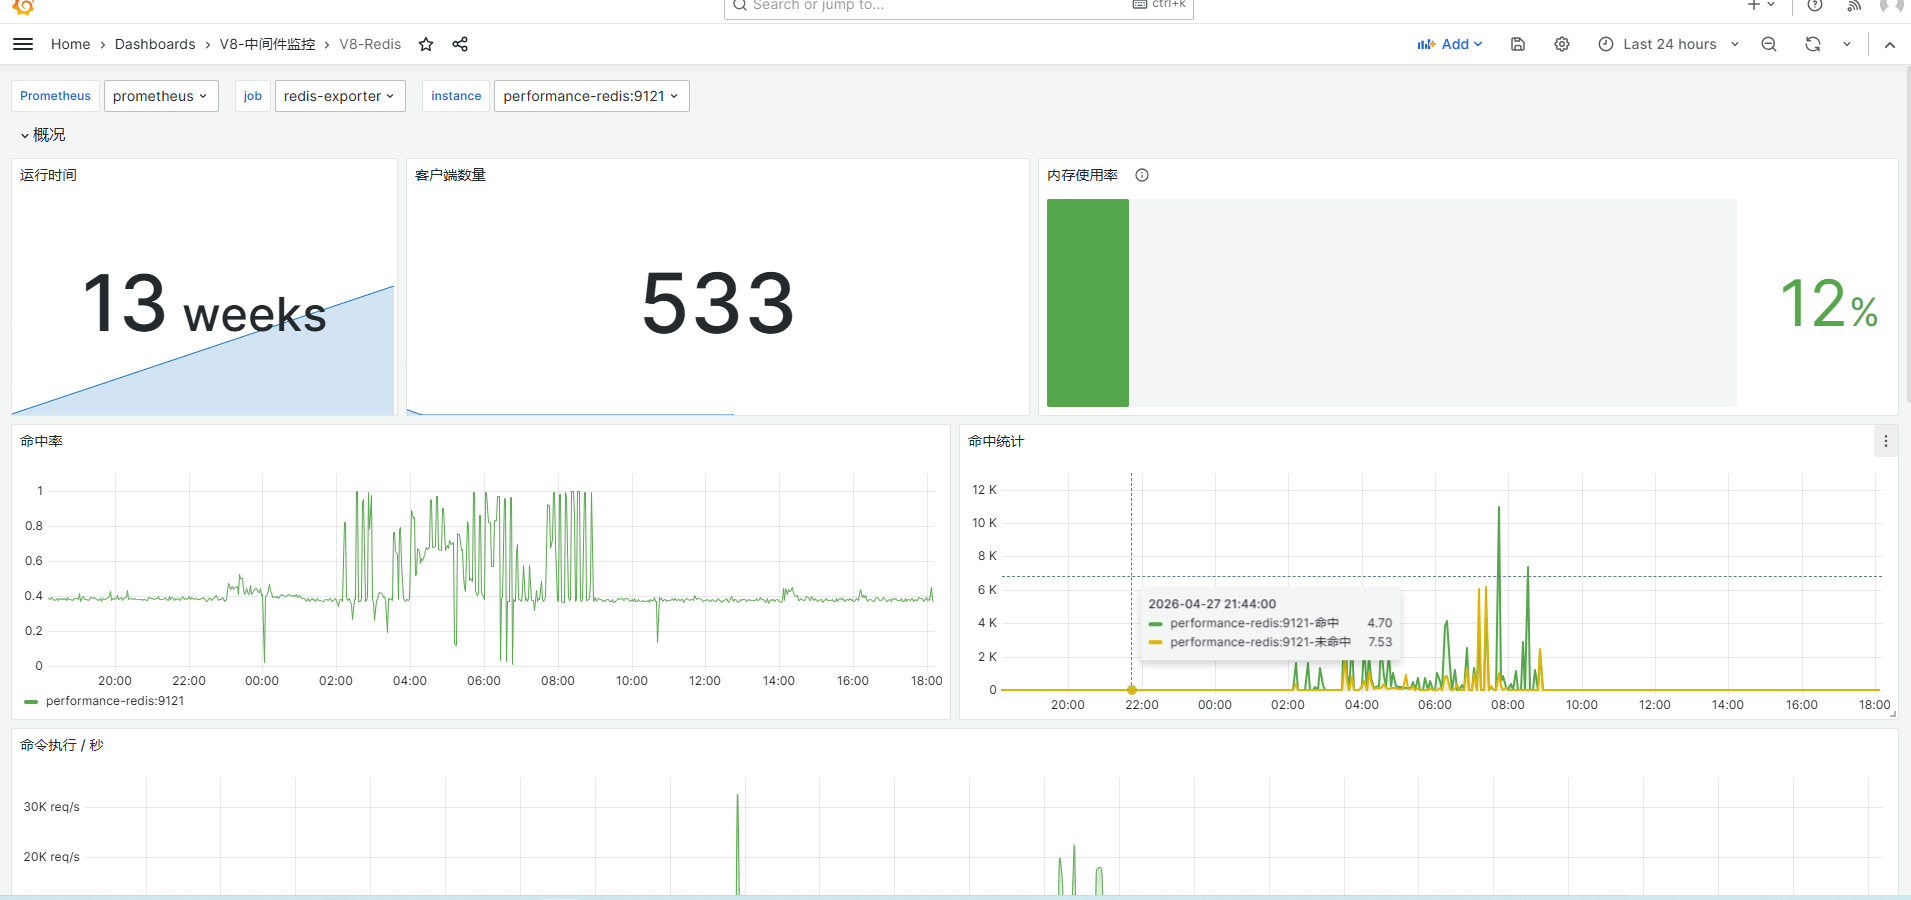Open dashboard settings gear icon
Image resolution: width=1911 pixels, height=900 pixels.
(x=1562, y=44)
